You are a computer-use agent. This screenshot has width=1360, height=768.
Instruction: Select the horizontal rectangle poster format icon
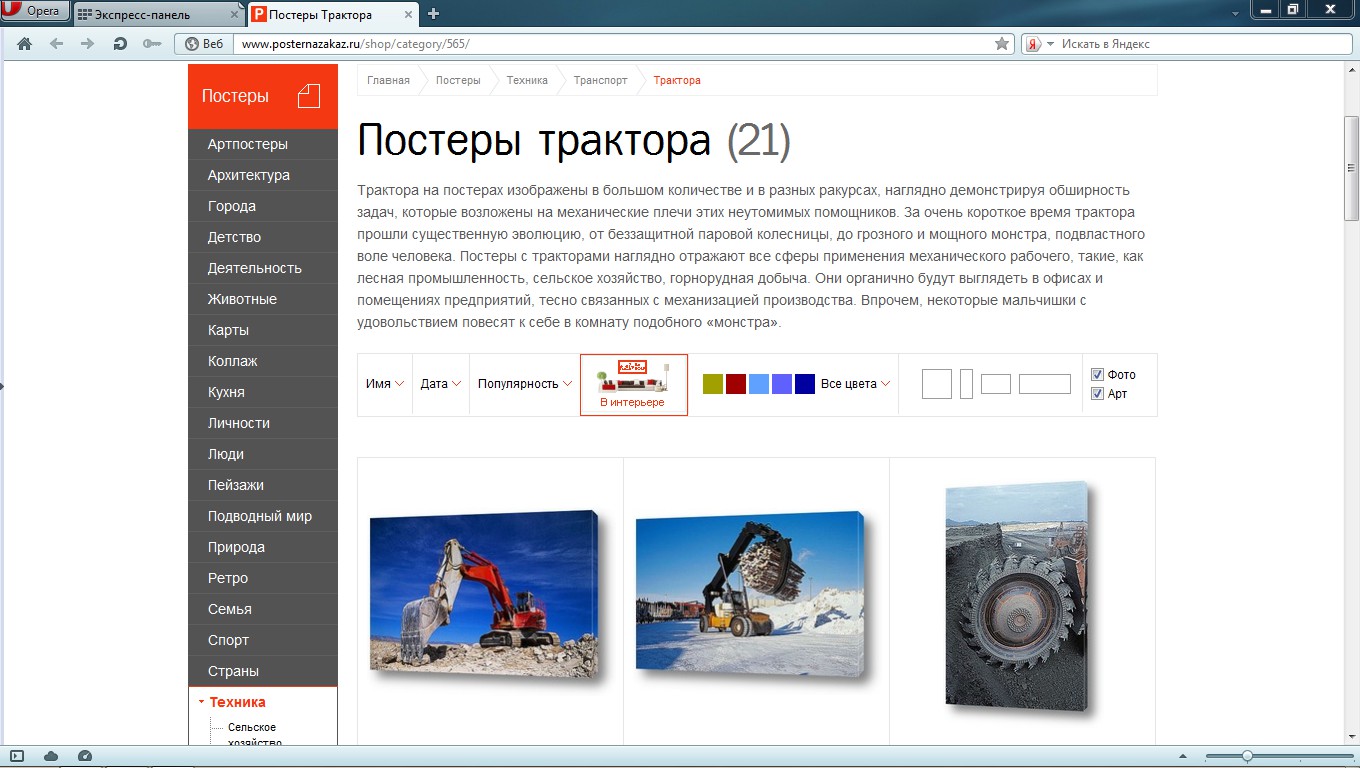pyautogui.click(x=996, y=384)
